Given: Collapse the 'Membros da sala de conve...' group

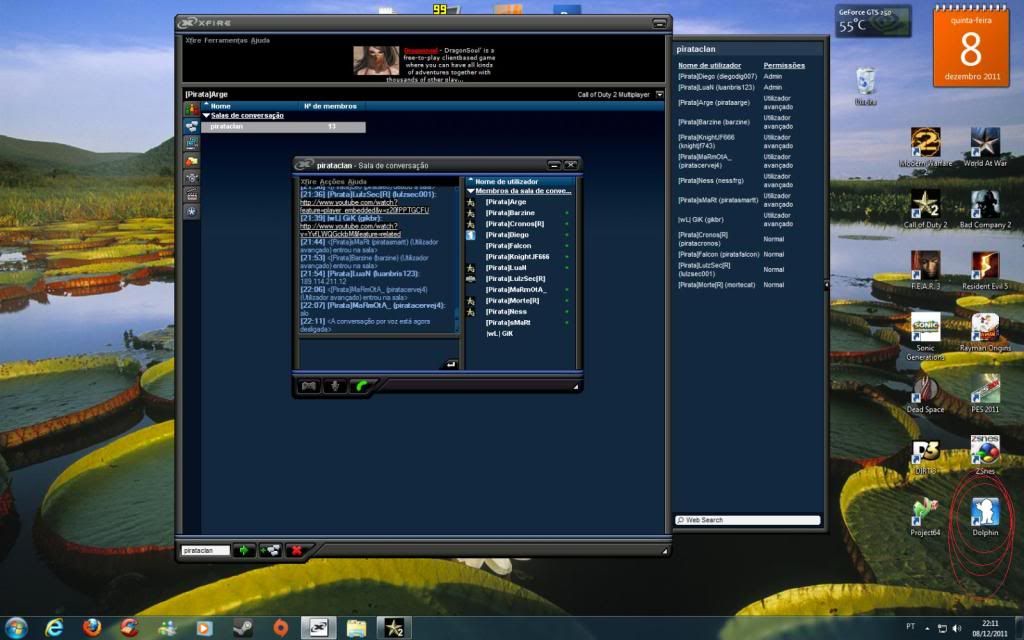Looking at the screenshot, I should click(x=470, y=191).
